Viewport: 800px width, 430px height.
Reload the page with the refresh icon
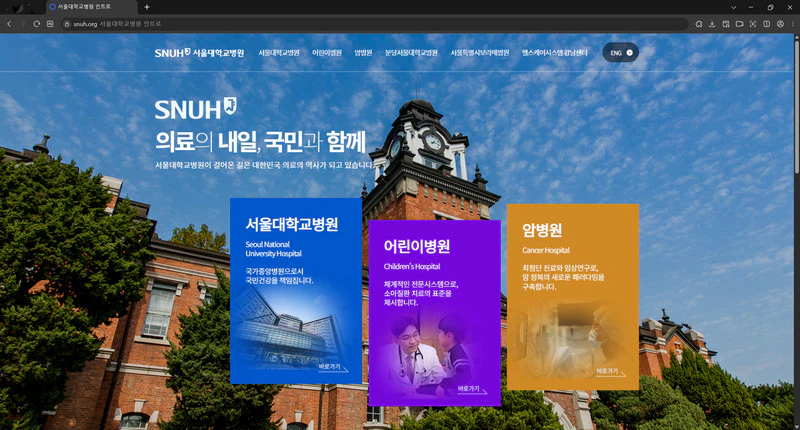[x=37, y=24]
